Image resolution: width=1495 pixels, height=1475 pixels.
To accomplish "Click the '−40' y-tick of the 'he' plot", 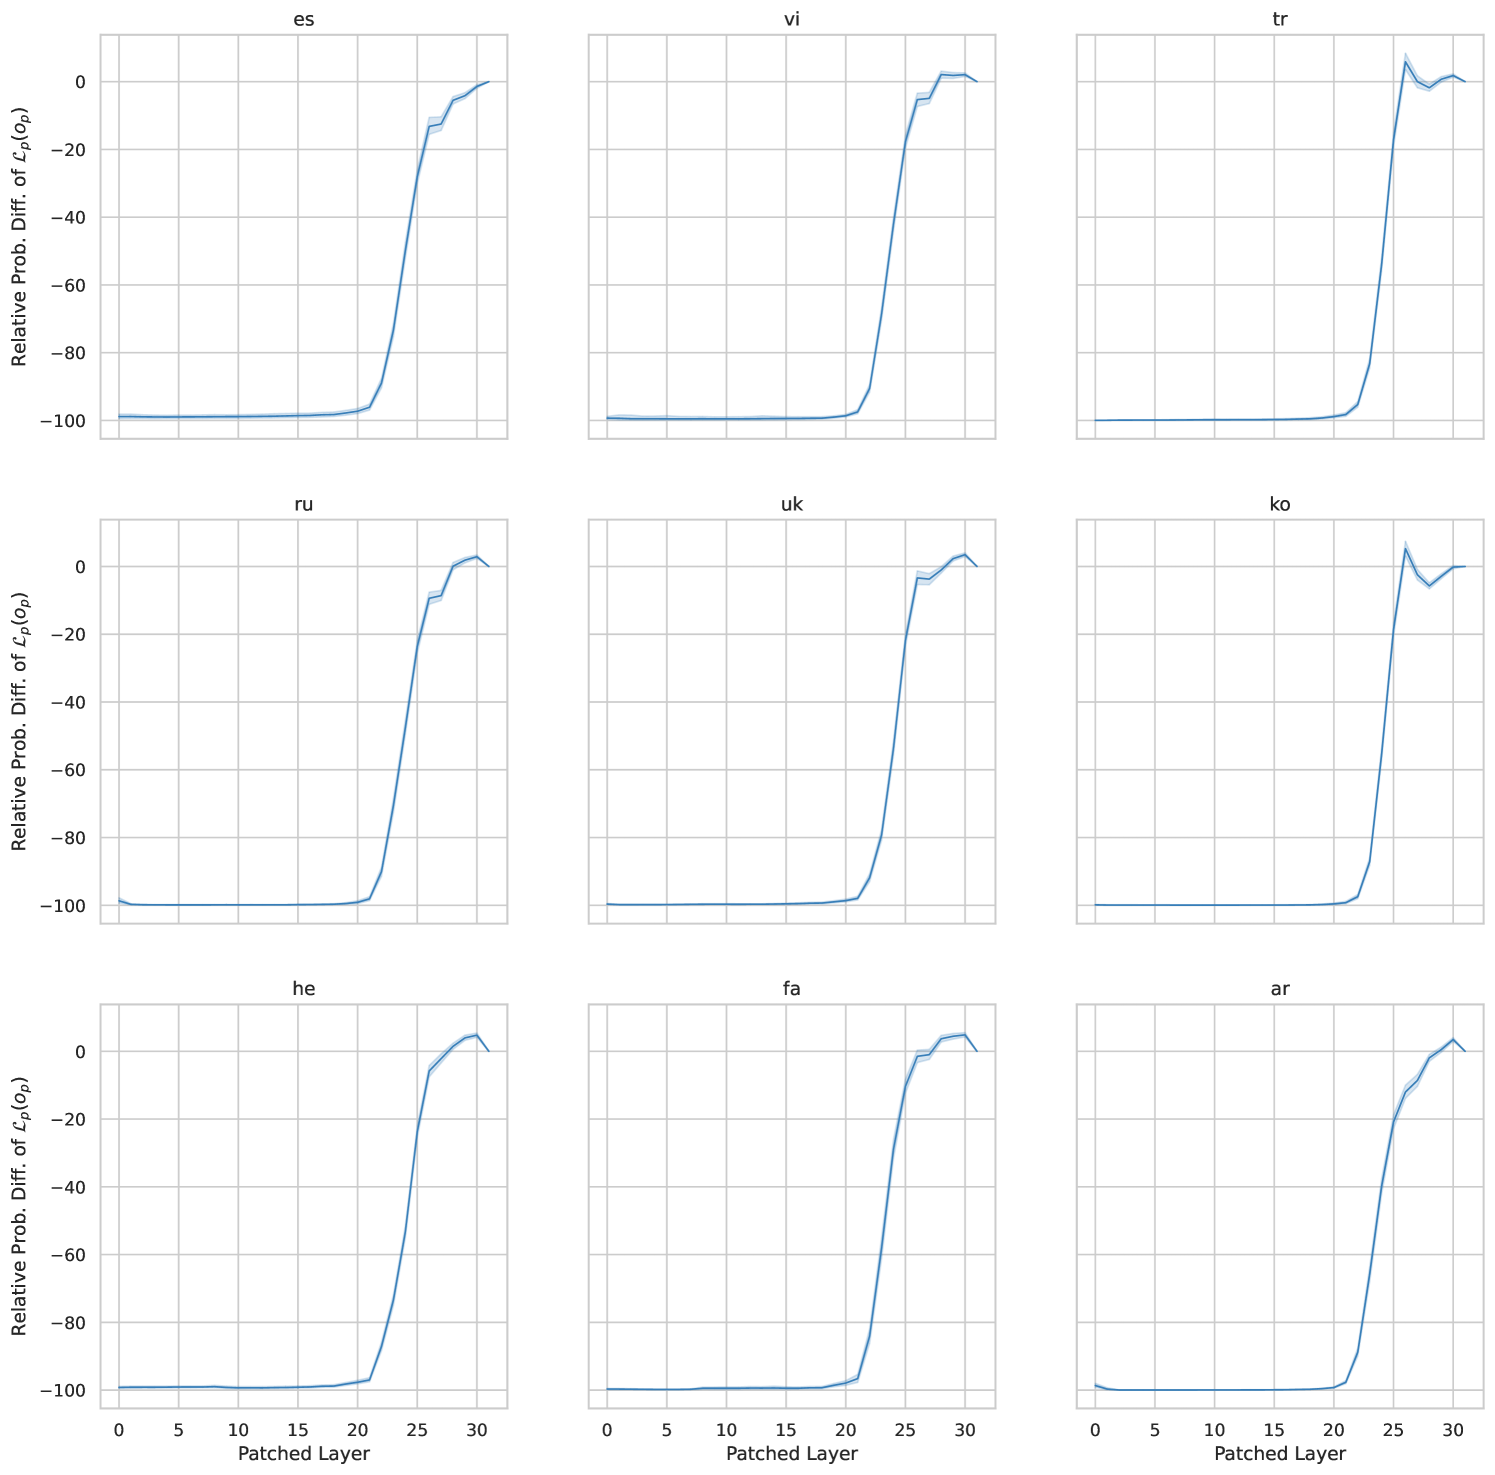I will [70, 1188].
